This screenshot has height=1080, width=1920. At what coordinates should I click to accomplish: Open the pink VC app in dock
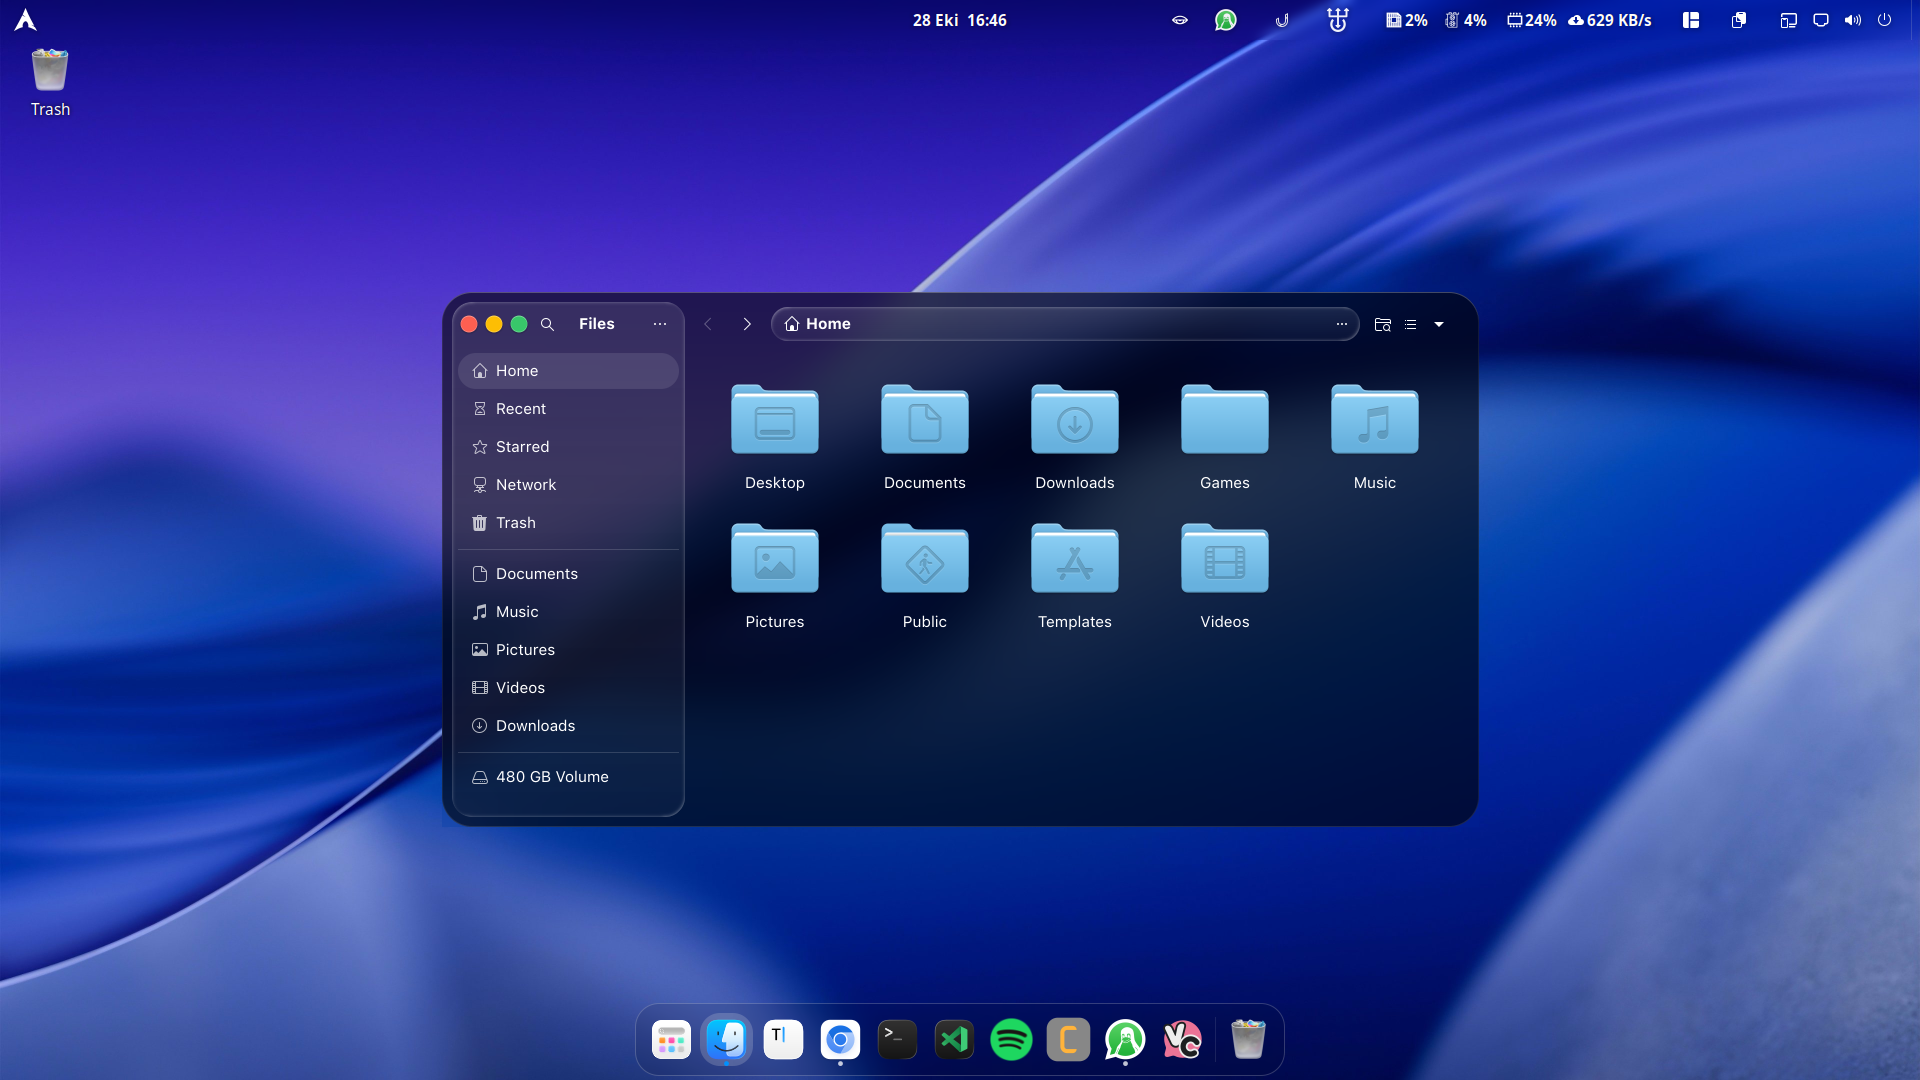tap(1182, 1040)
